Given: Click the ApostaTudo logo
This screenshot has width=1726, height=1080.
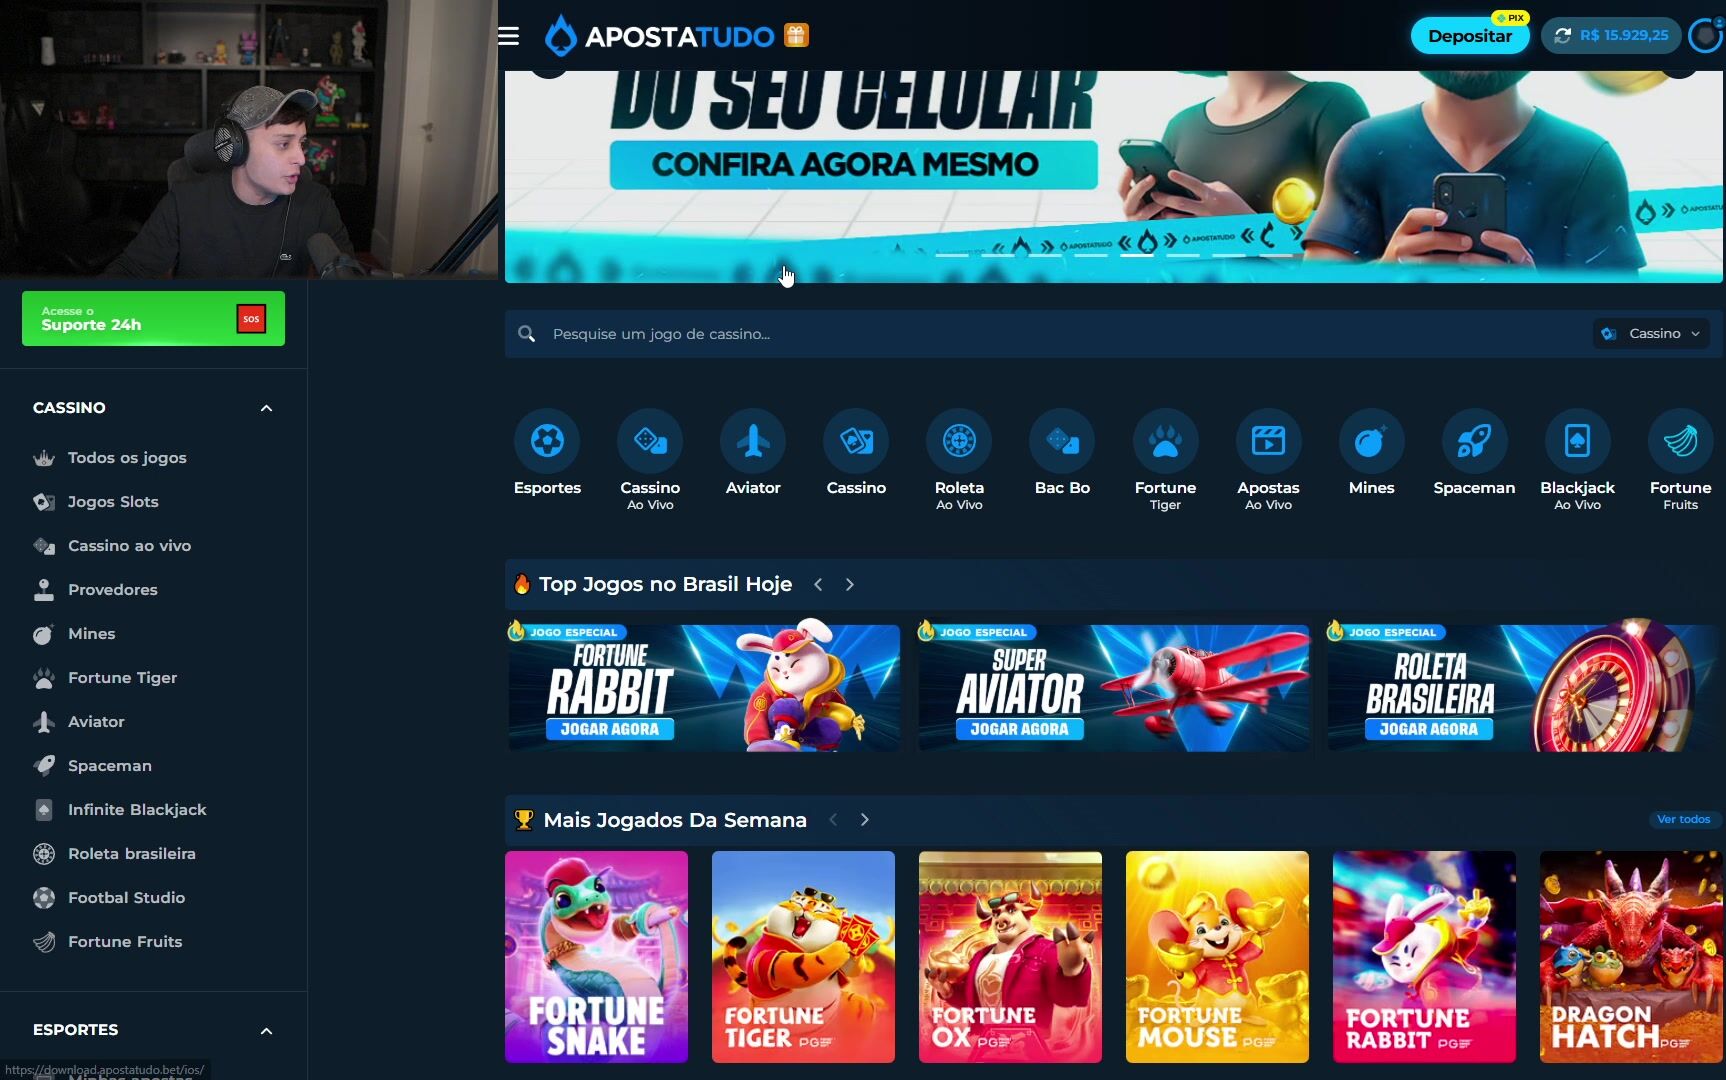Looking at the screenshot, I should tap(660, 36).
